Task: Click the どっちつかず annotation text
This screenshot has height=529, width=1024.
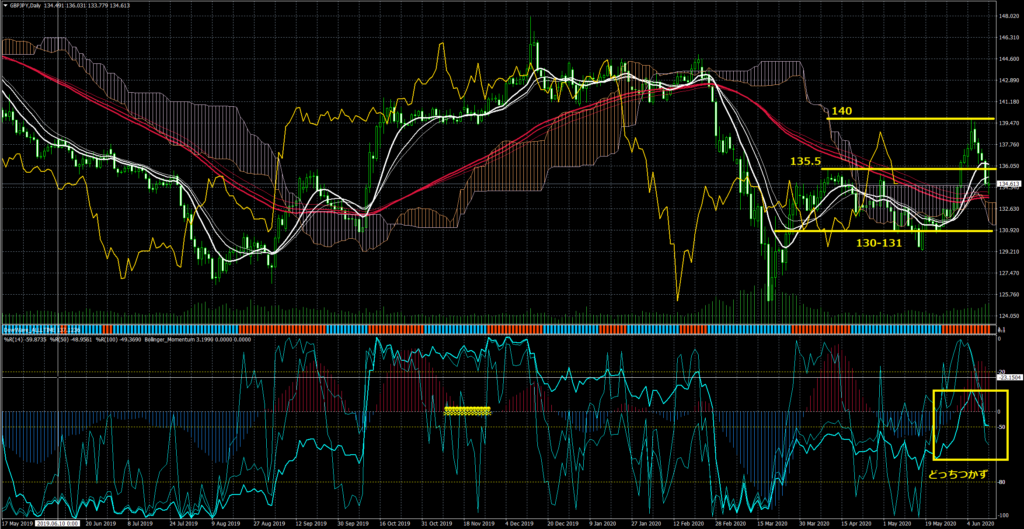Action: pyautogui.click(x=956, y=473)
